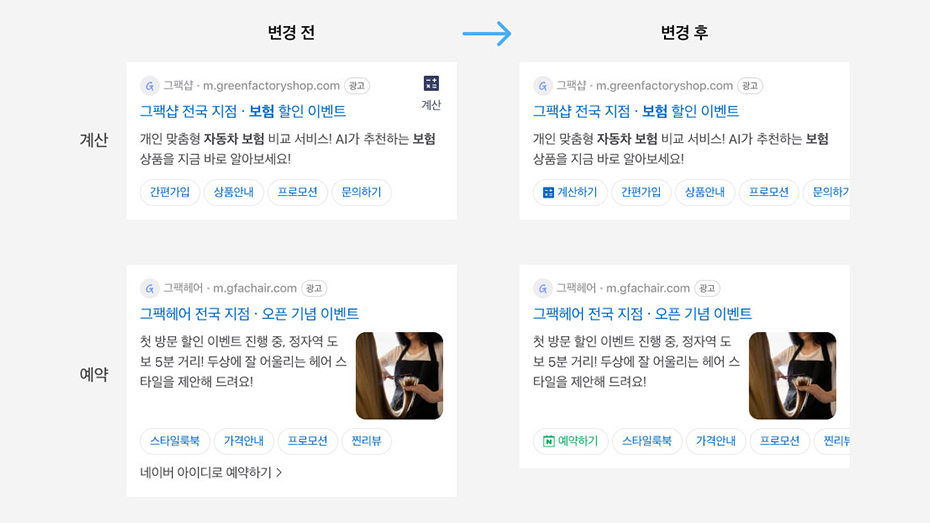Click the hair salon thumbnail in the 변경 후 ad

(792, 375)
